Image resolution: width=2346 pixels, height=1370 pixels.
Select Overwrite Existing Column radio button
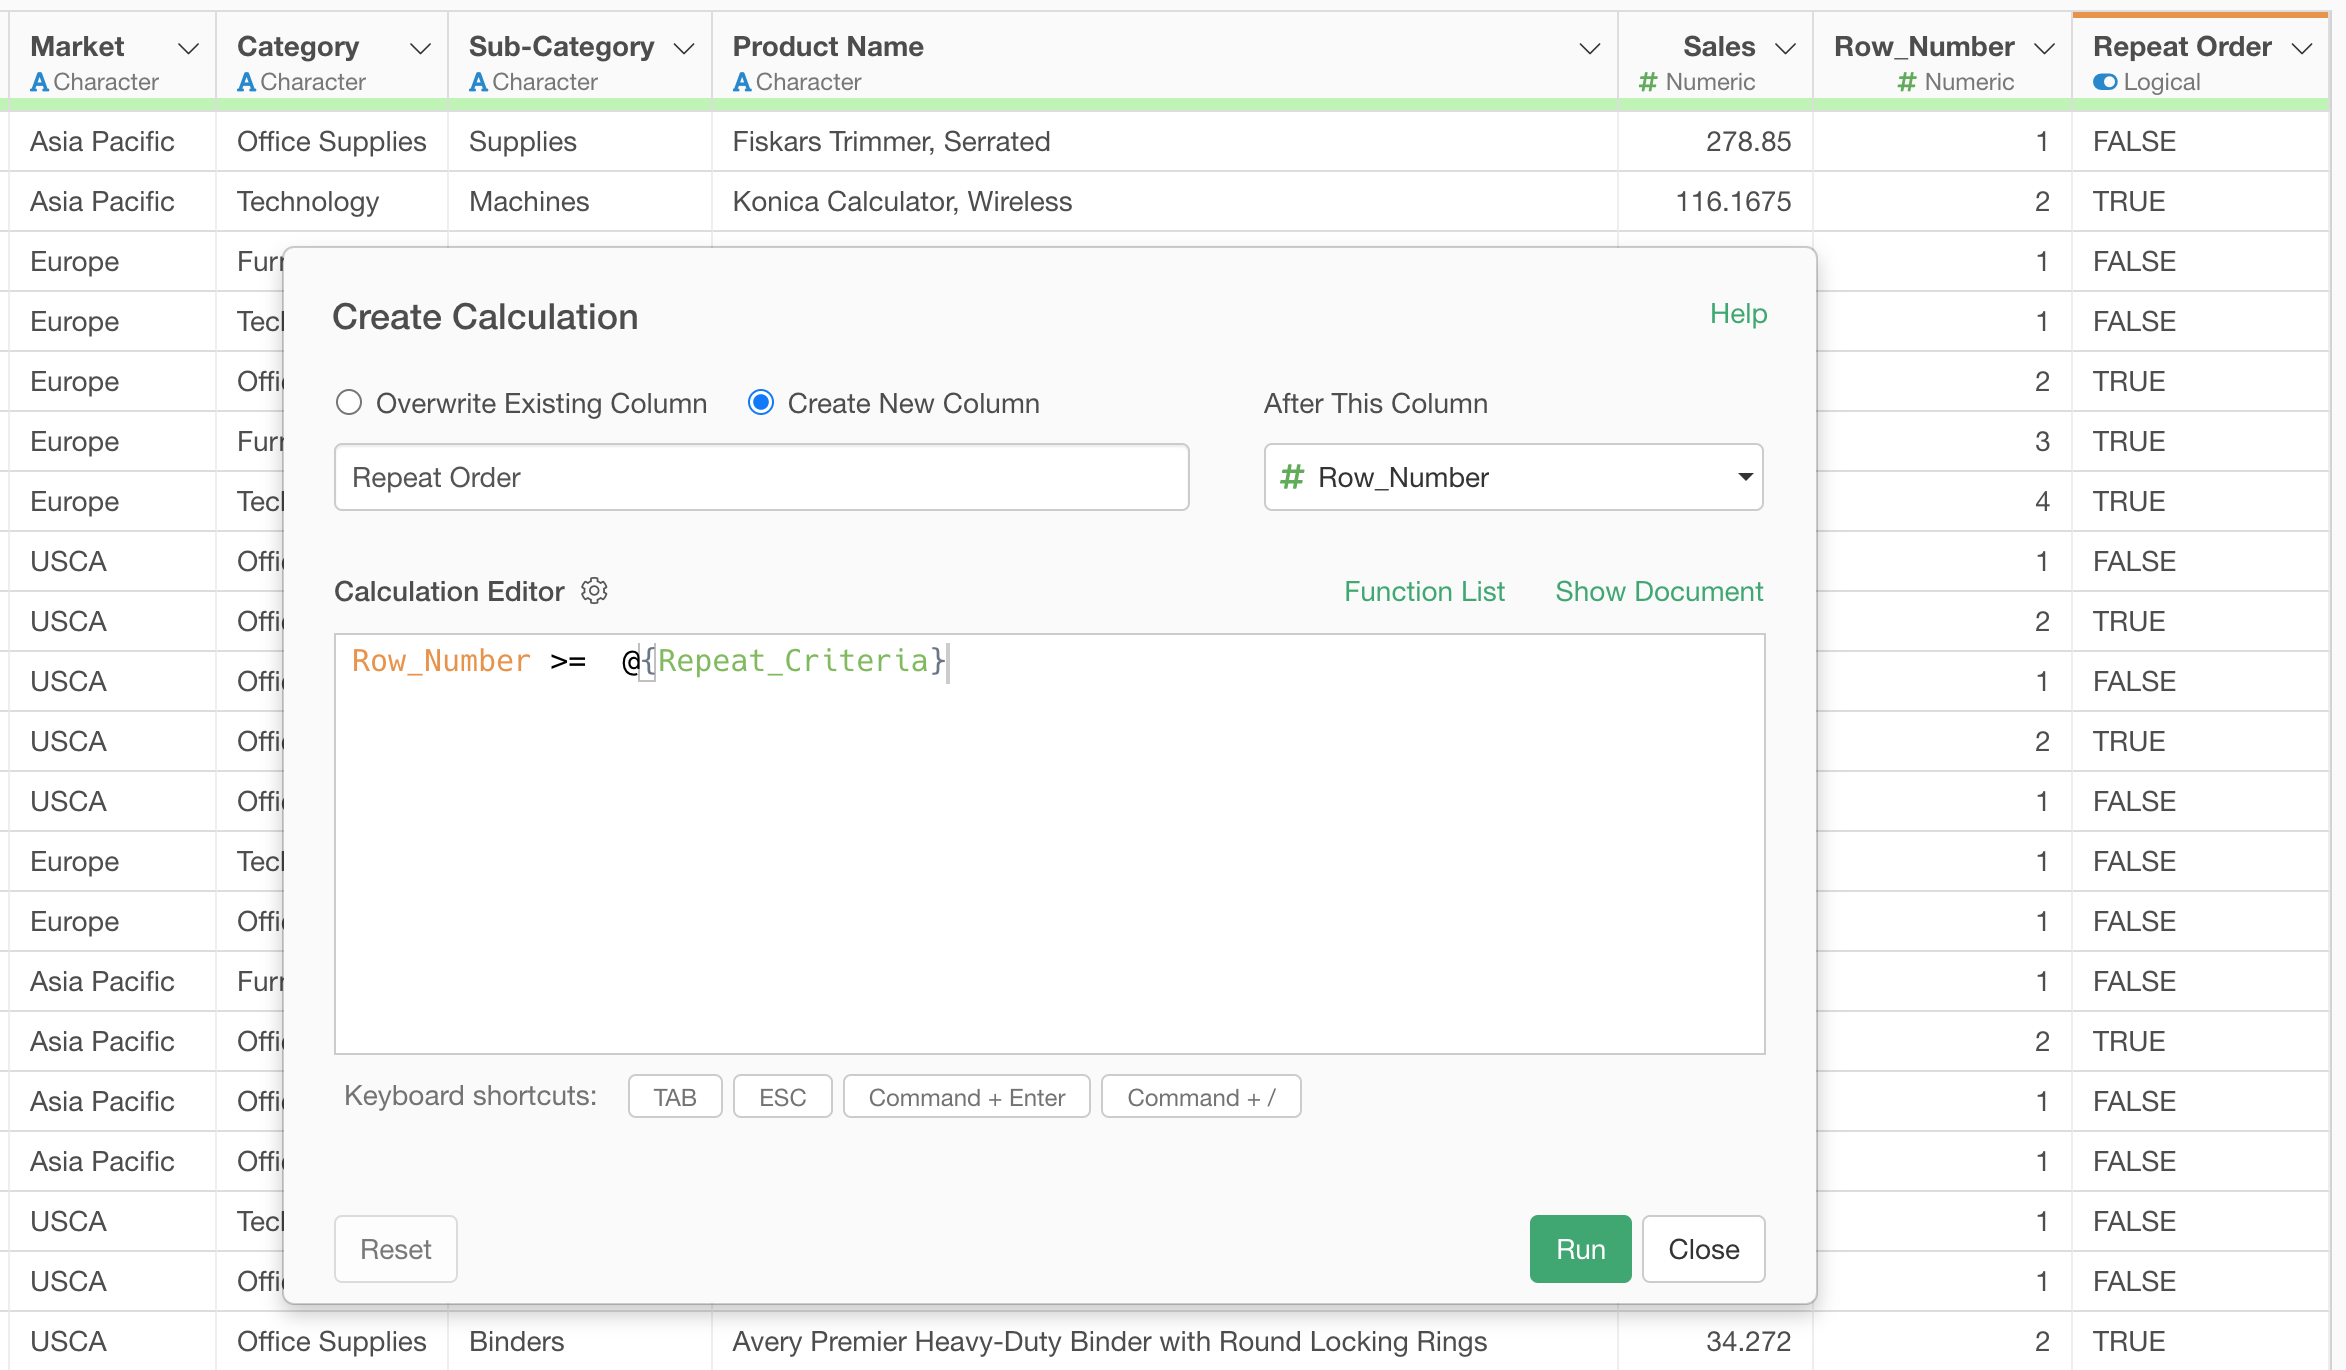click(x=349, y=403)
